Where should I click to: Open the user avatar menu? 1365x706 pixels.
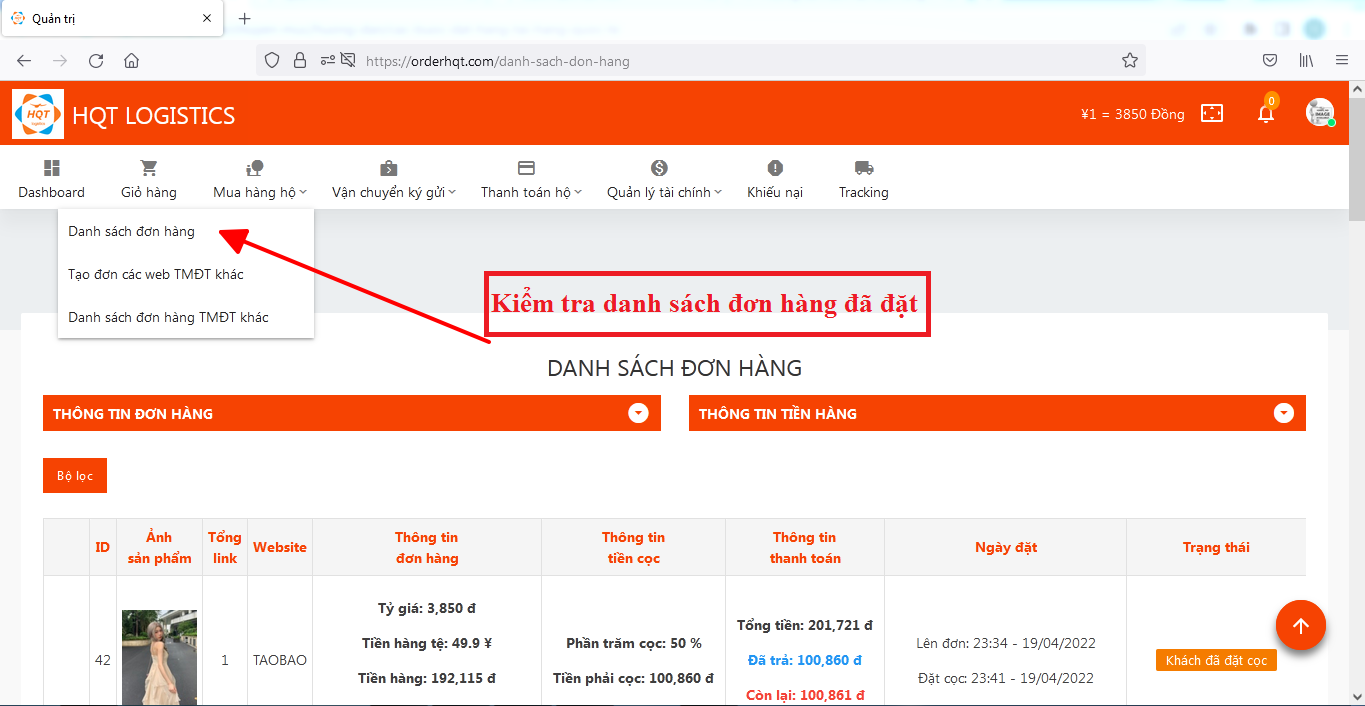[x=1320, y=112]
